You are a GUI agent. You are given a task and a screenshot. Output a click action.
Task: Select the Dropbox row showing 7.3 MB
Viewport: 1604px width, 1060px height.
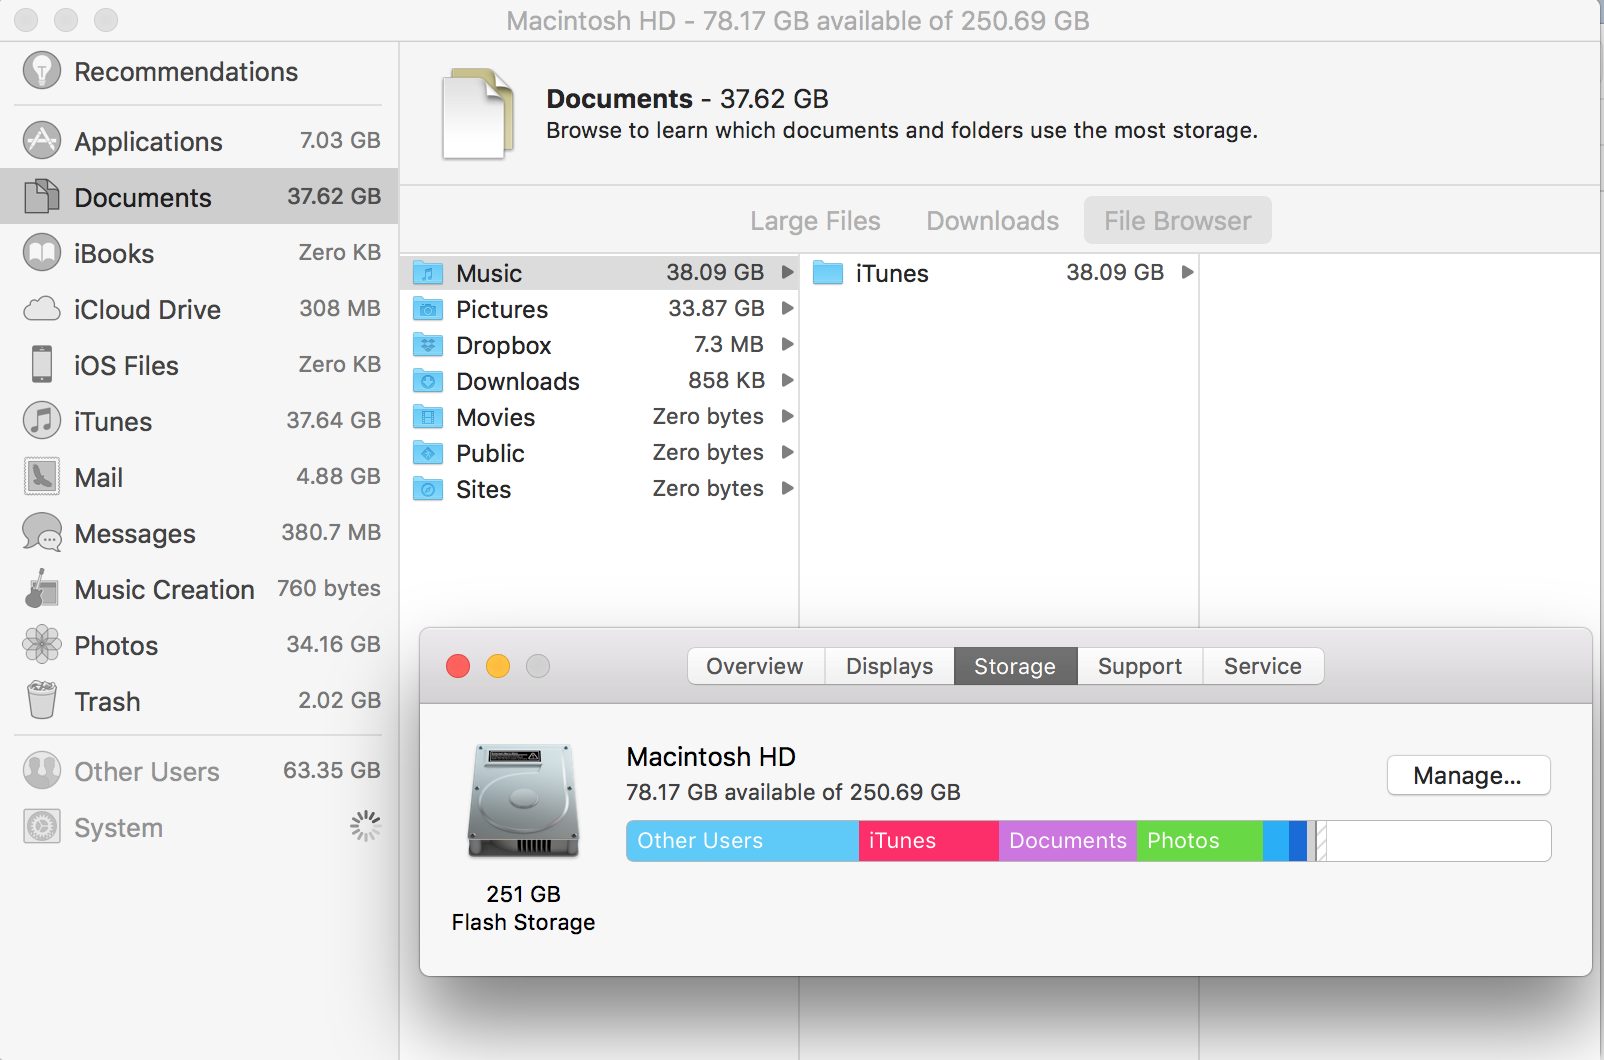coord(600,344)
